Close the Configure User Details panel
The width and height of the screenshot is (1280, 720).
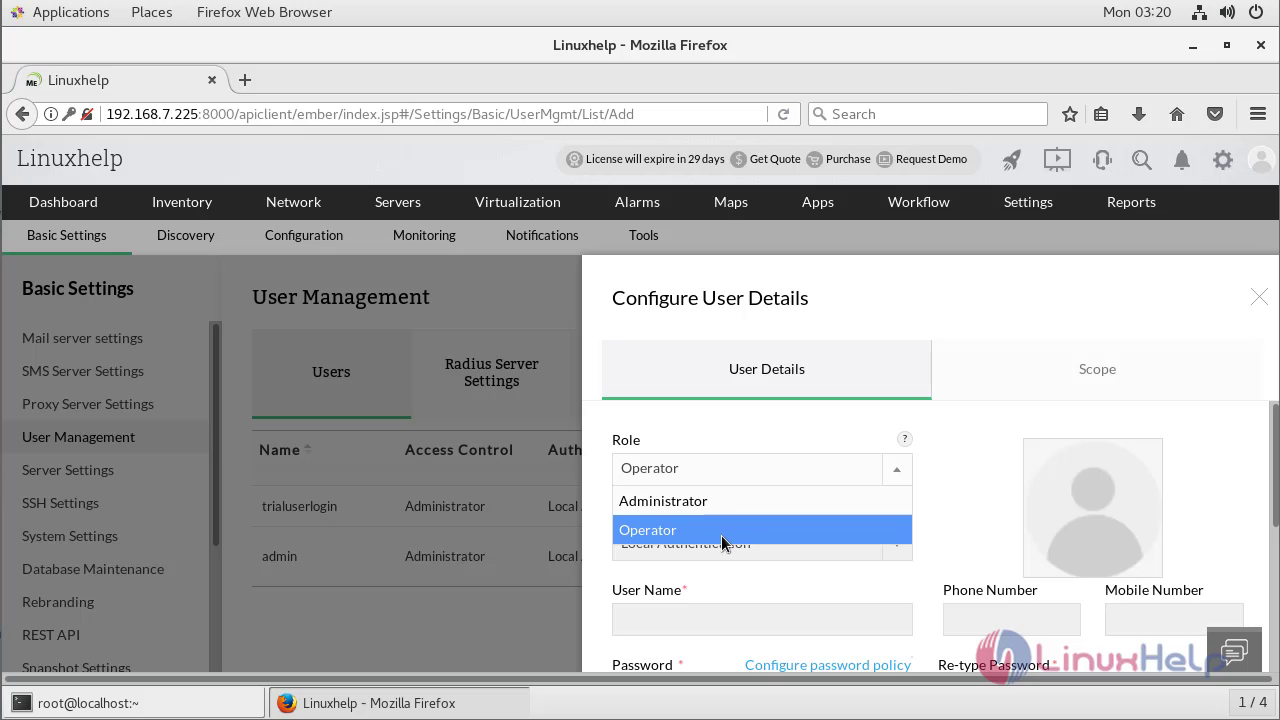[1259, 297]
